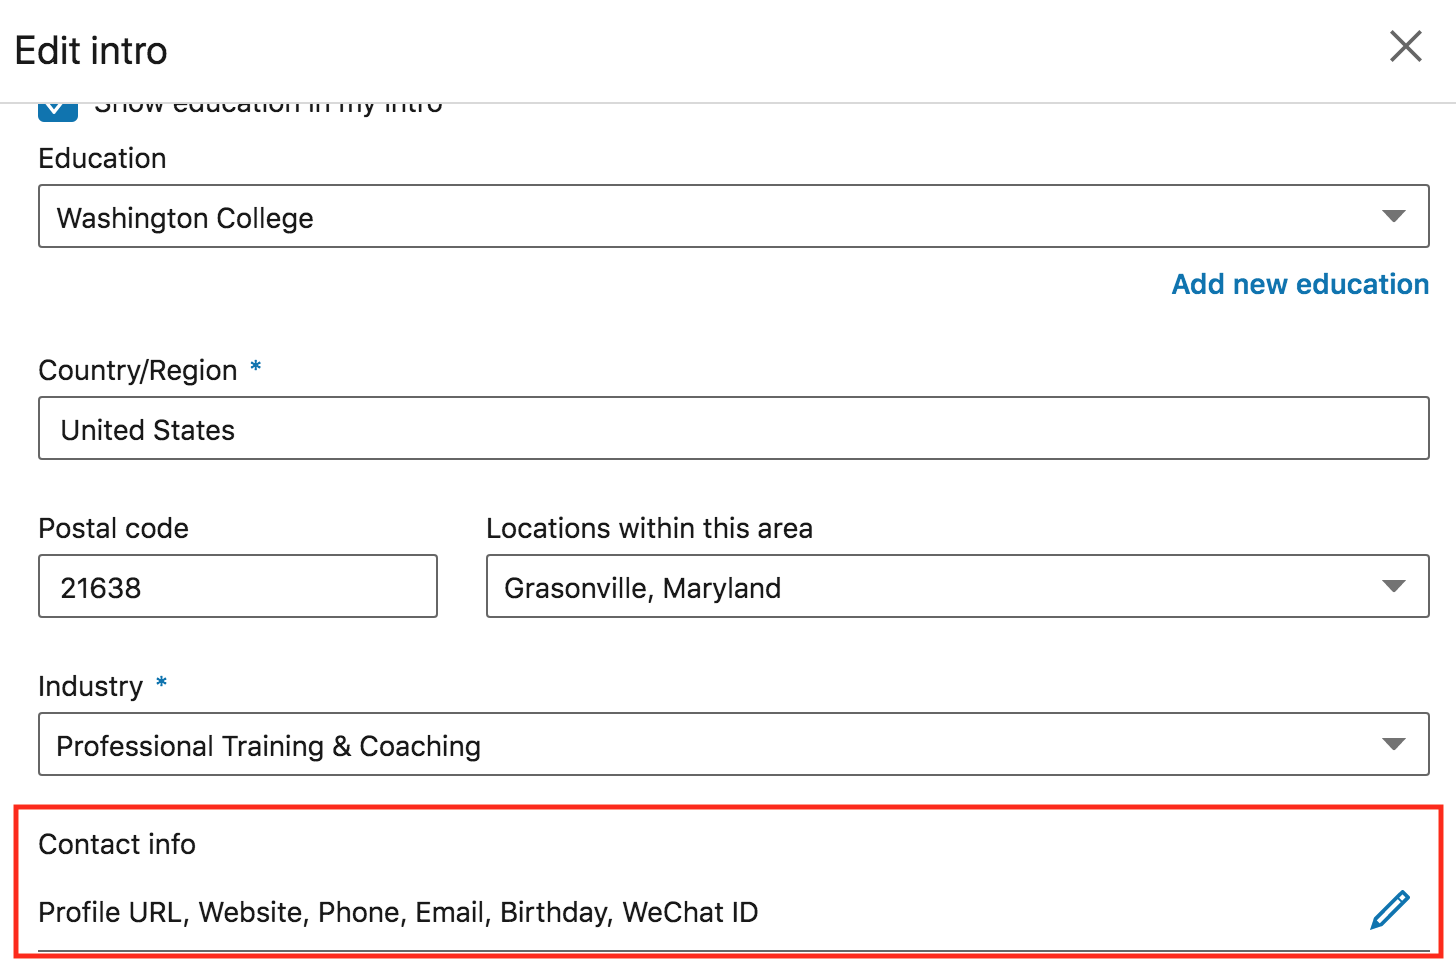The width and height of the screenshot is (1456, 978).
Task: Expand the Professional Training & Coaching dropdown
Action: [700, 745]
